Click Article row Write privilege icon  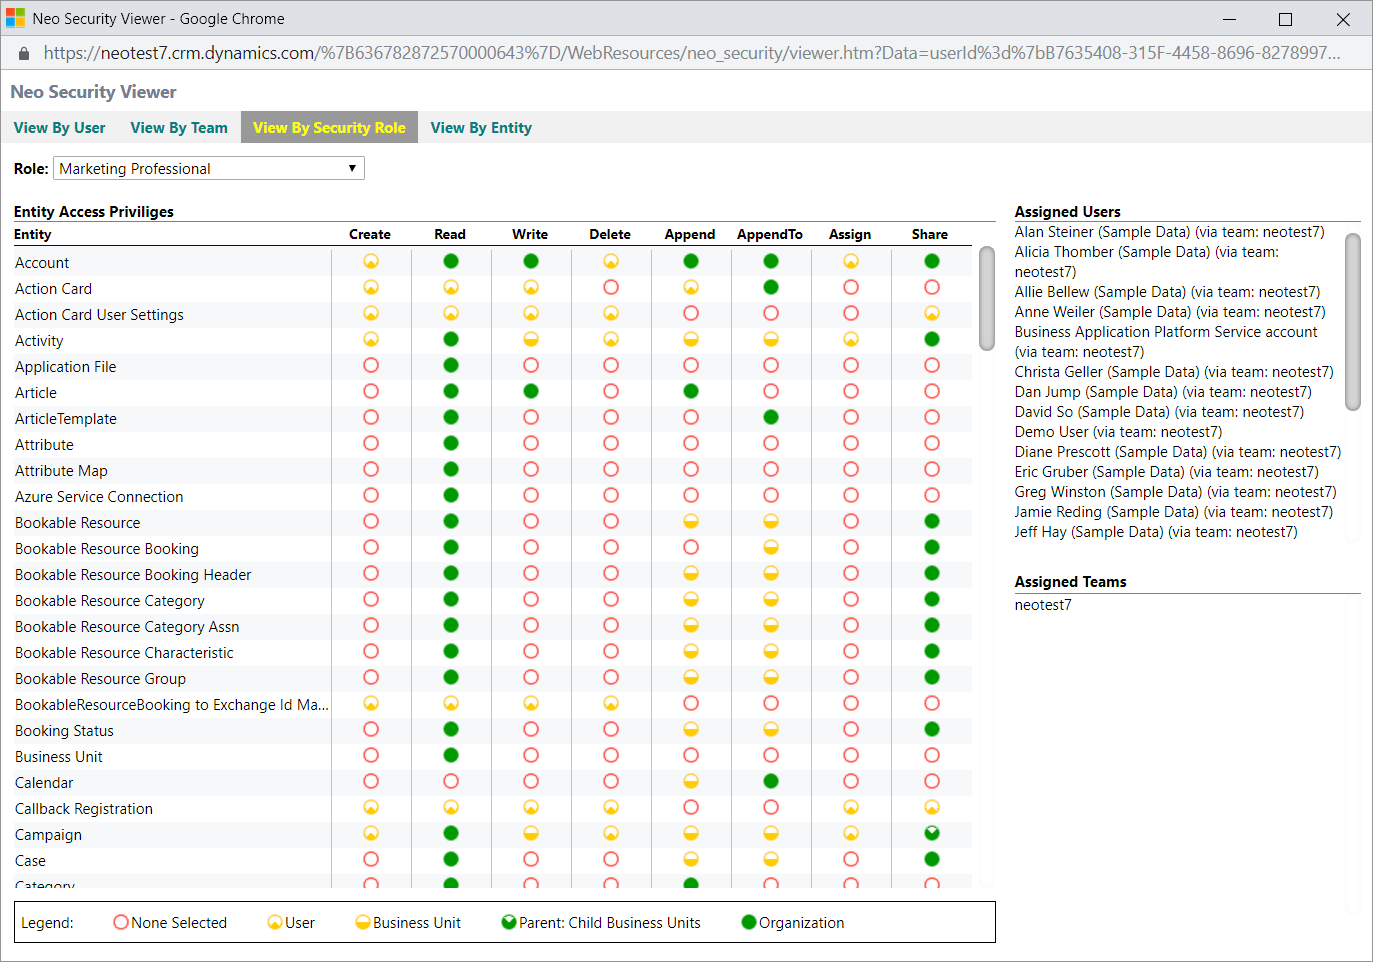pos(531,391)
